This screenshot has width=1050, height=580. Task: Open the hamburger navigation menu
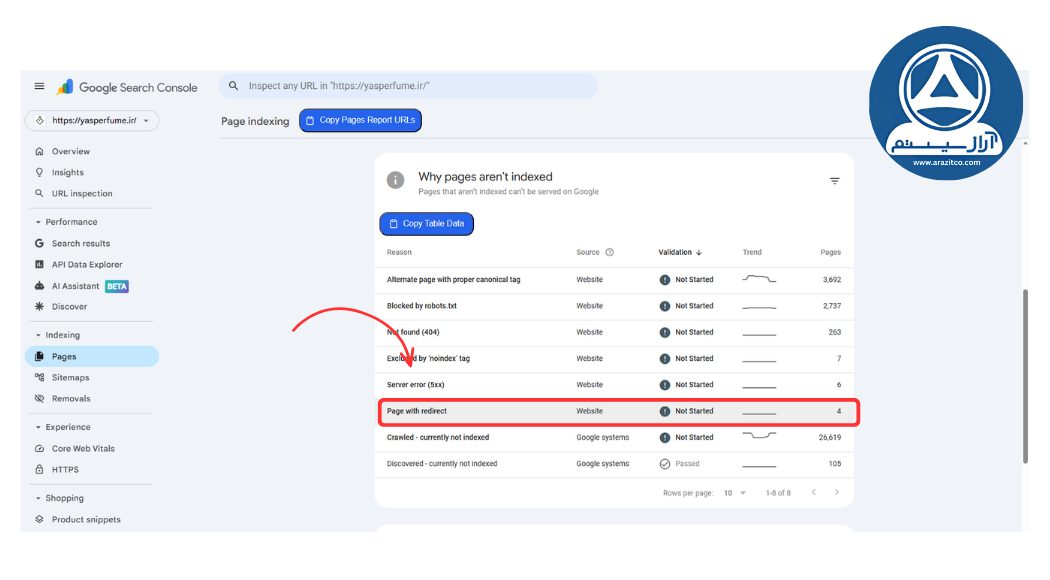pyautogui.click(x=40, y=86)
